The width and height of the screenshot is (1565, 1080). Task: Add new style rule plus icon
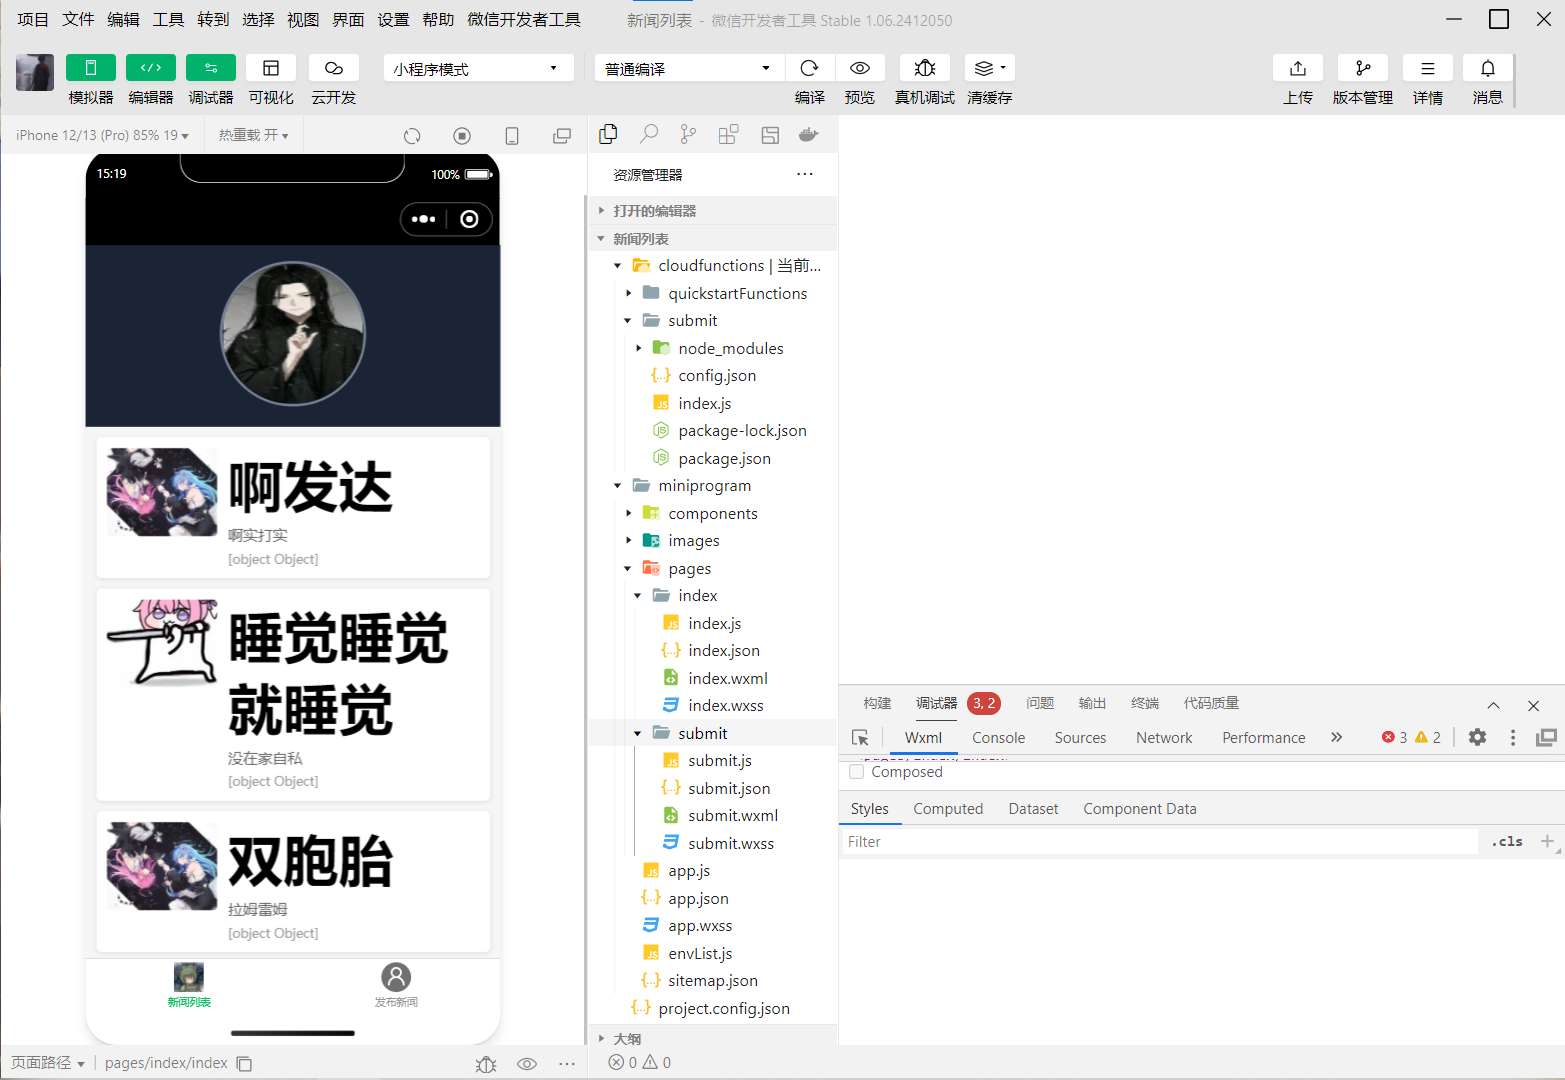tap(1547, 841)
